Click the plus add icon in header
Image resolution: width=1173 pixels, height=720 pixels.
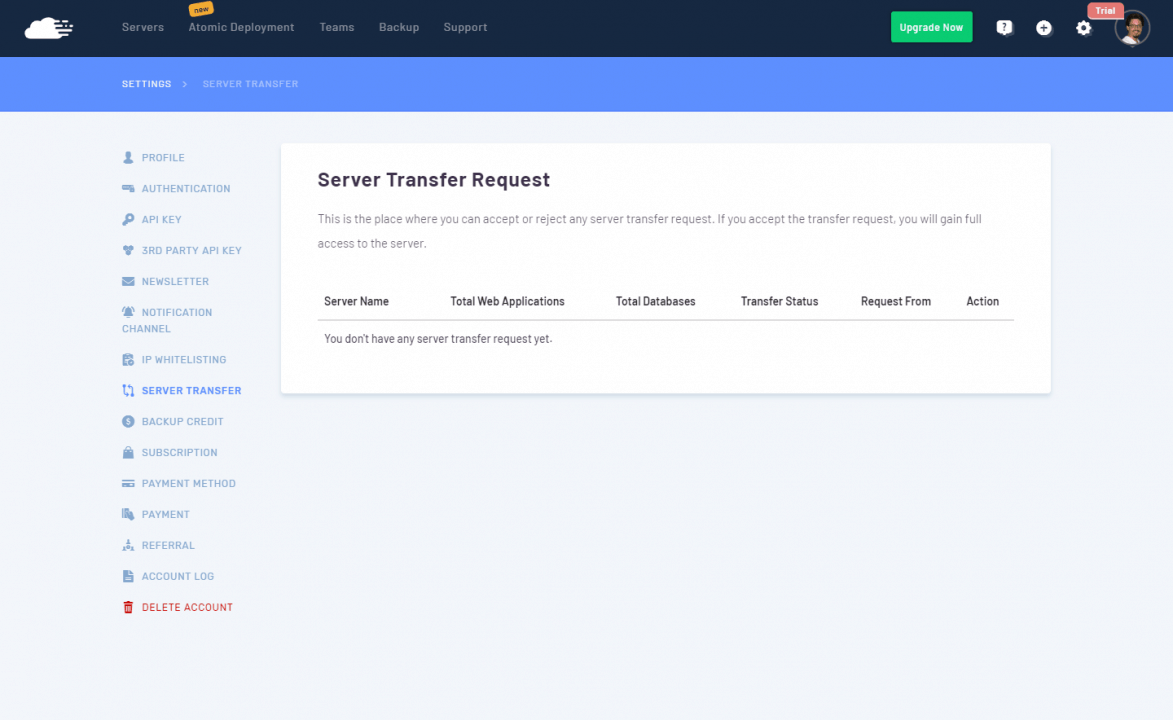[x=1043, y=28]
